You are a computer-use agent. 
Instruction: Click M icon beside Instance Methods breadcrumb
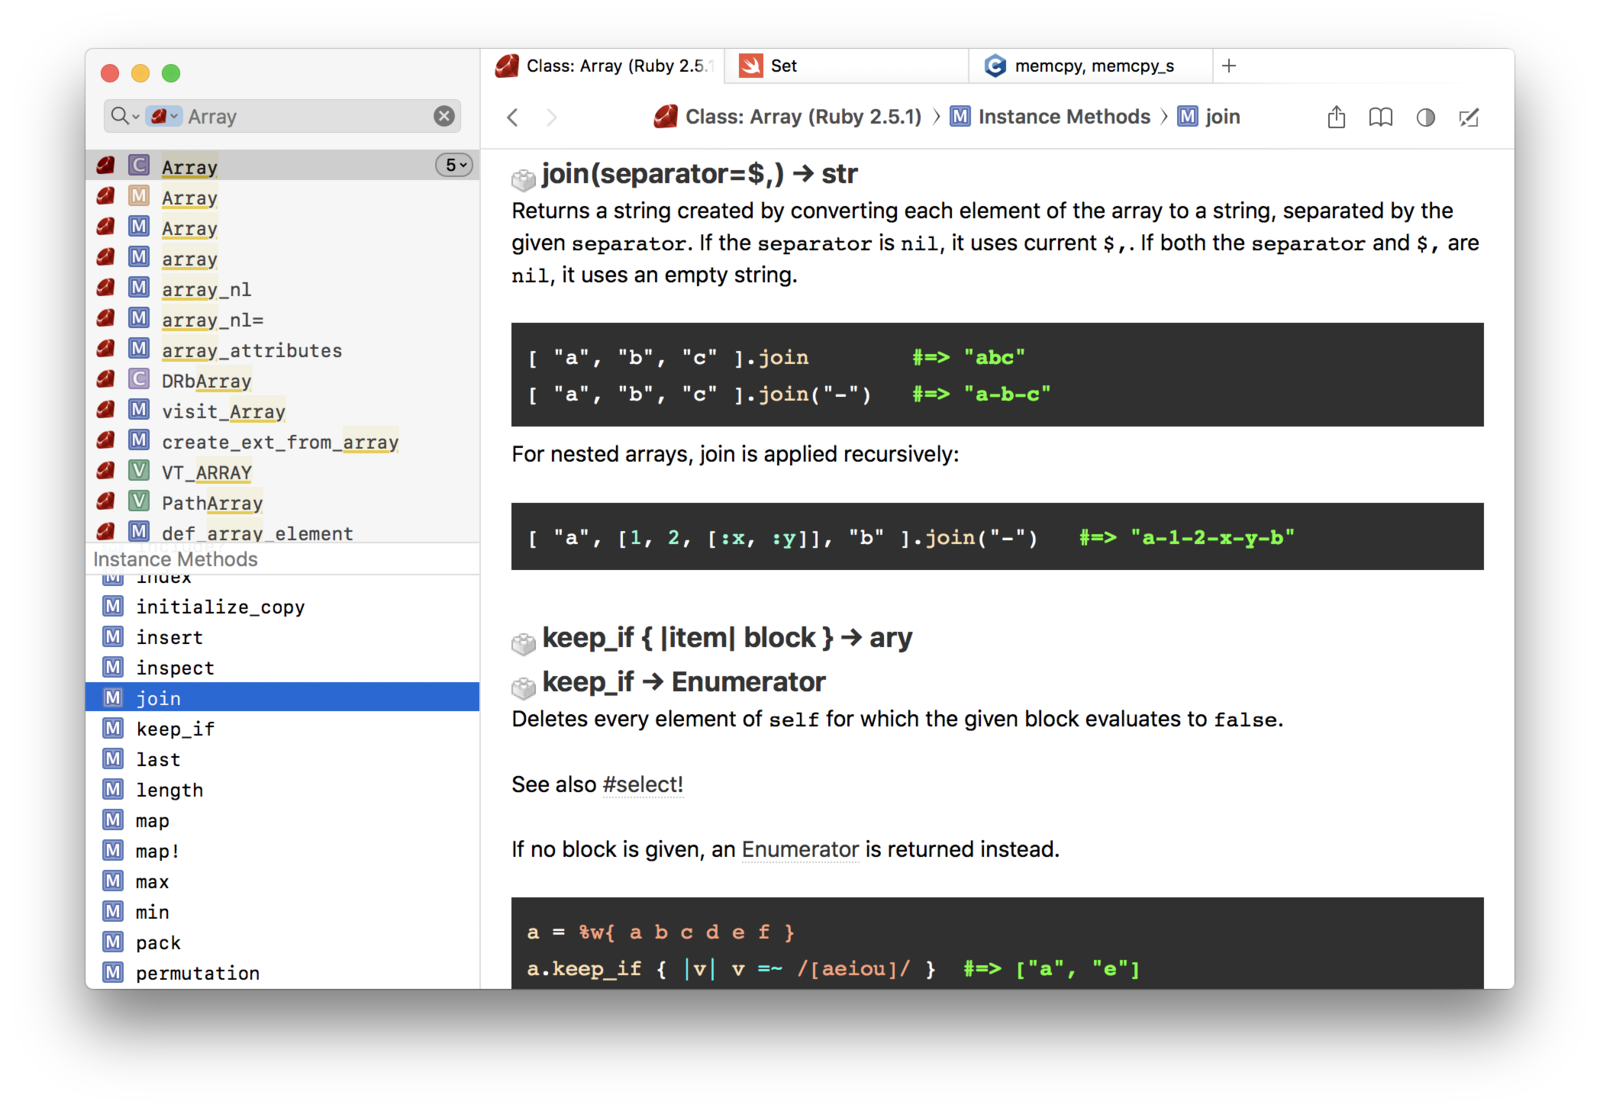point(960,117)
